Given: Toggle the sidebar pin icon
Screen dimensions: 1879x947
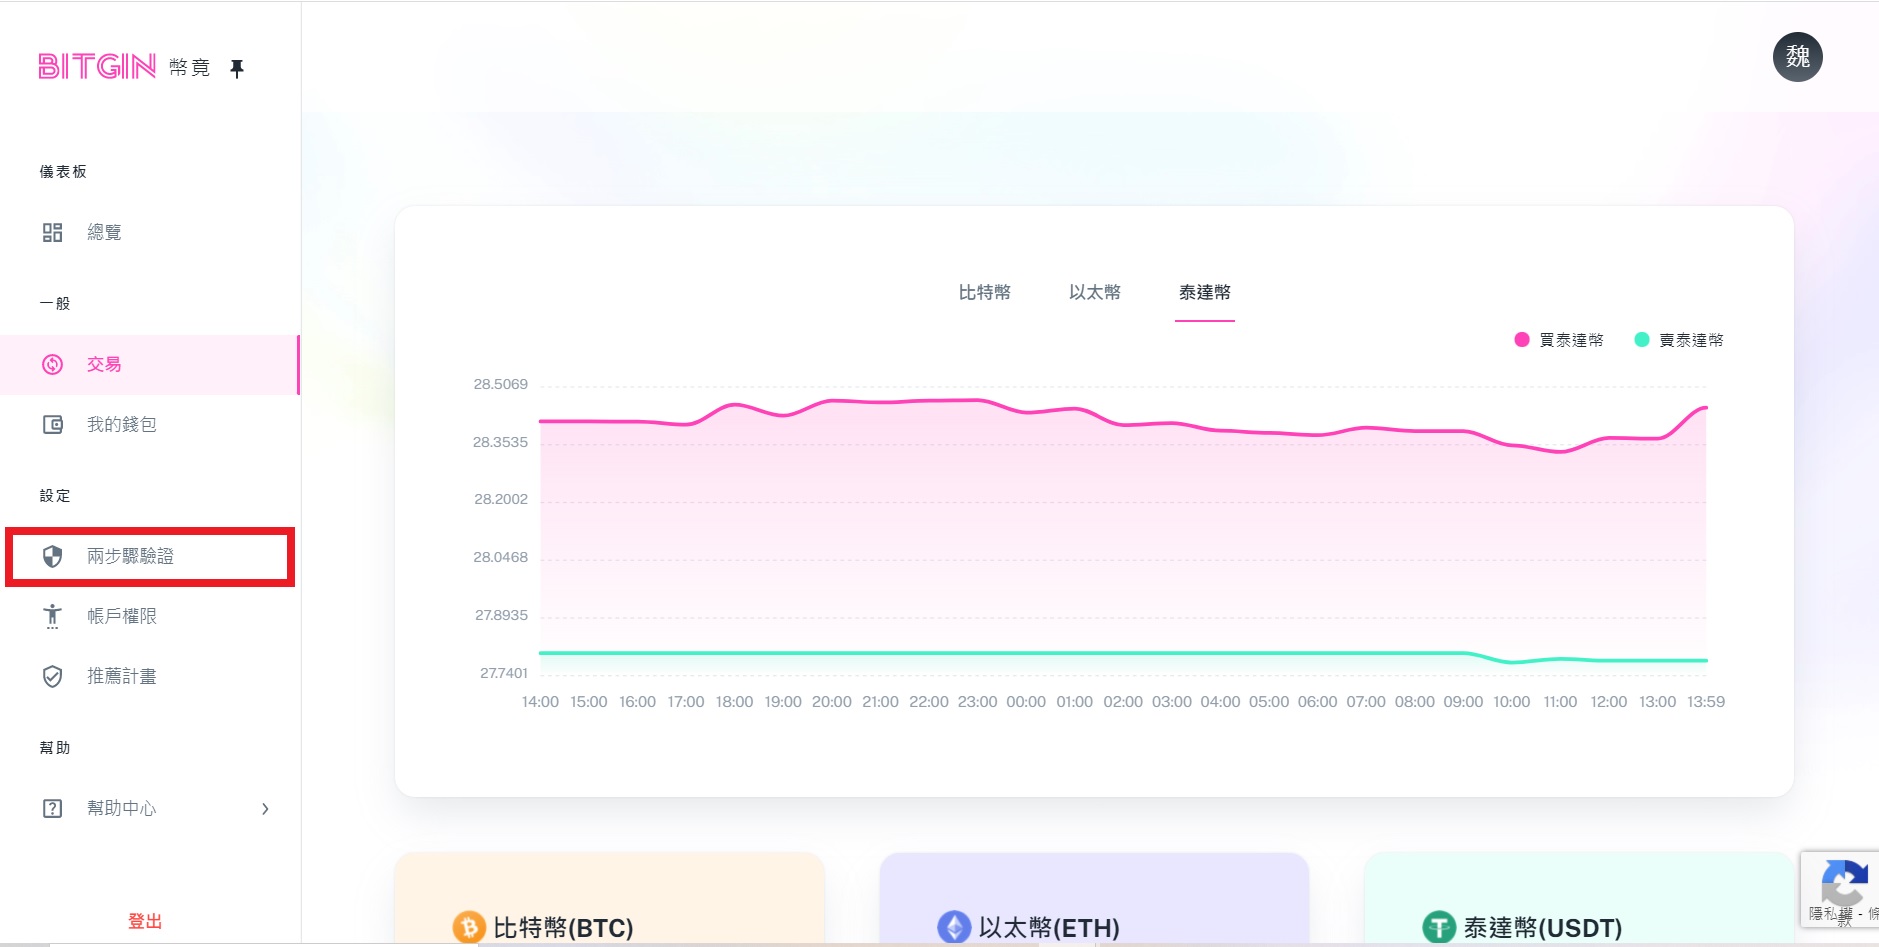Looking at the screenshot, I should [237, 68].
